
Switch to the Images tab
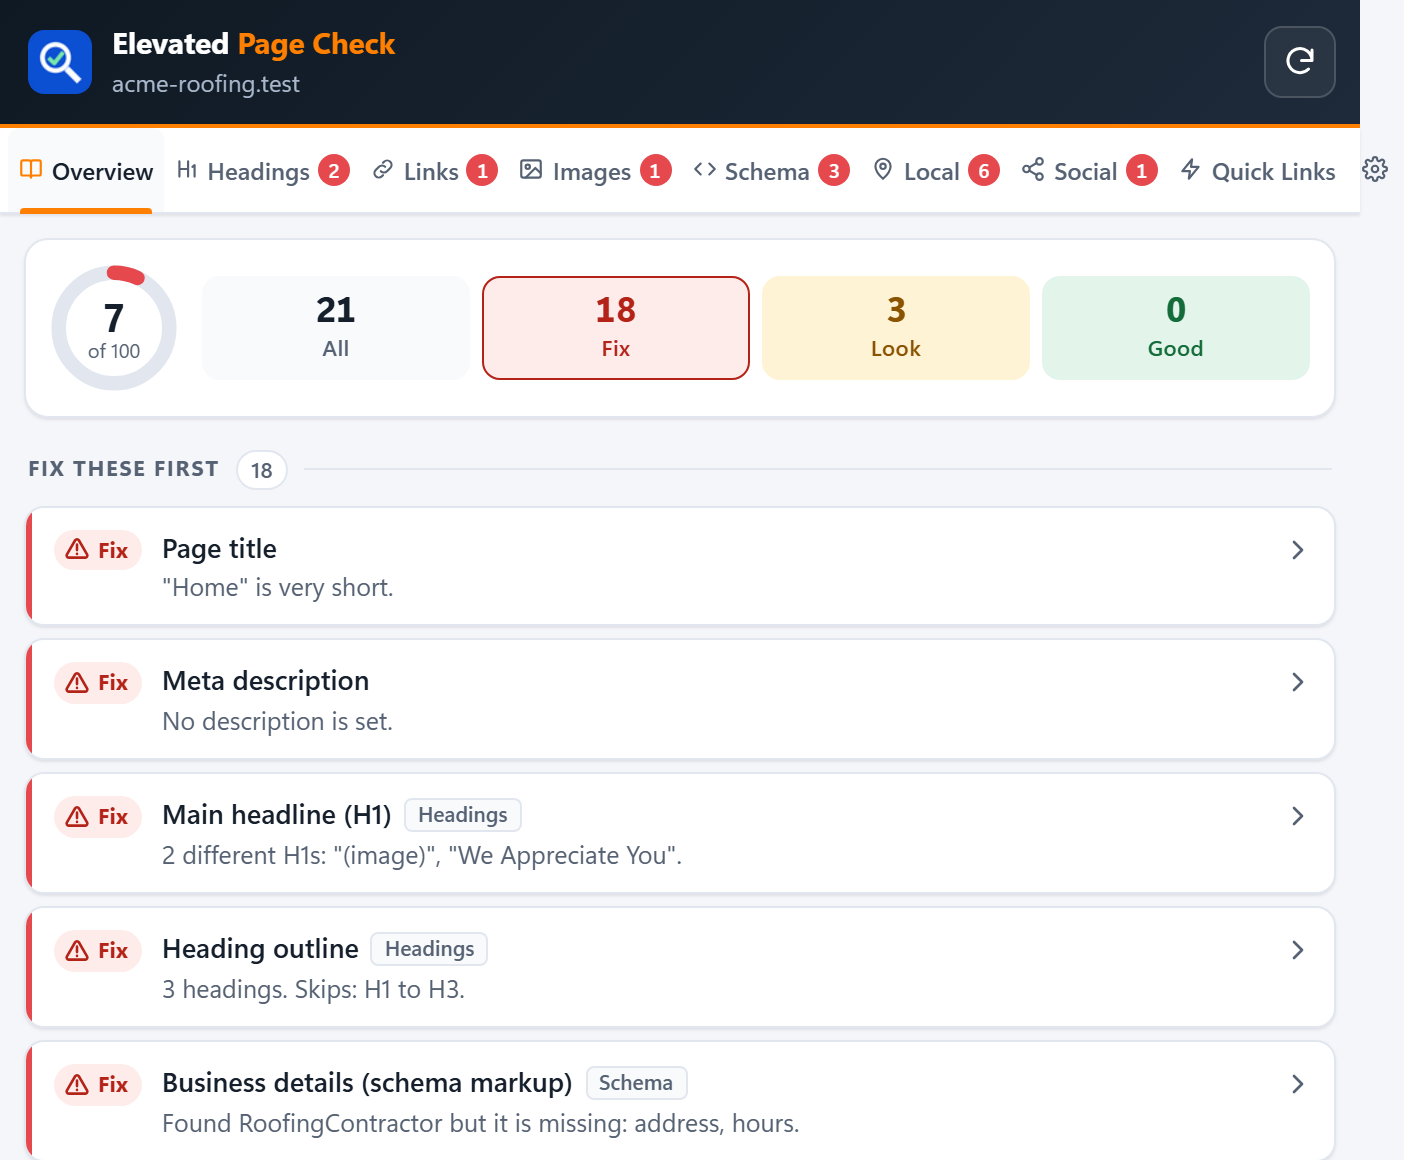(x=595, y=171)
